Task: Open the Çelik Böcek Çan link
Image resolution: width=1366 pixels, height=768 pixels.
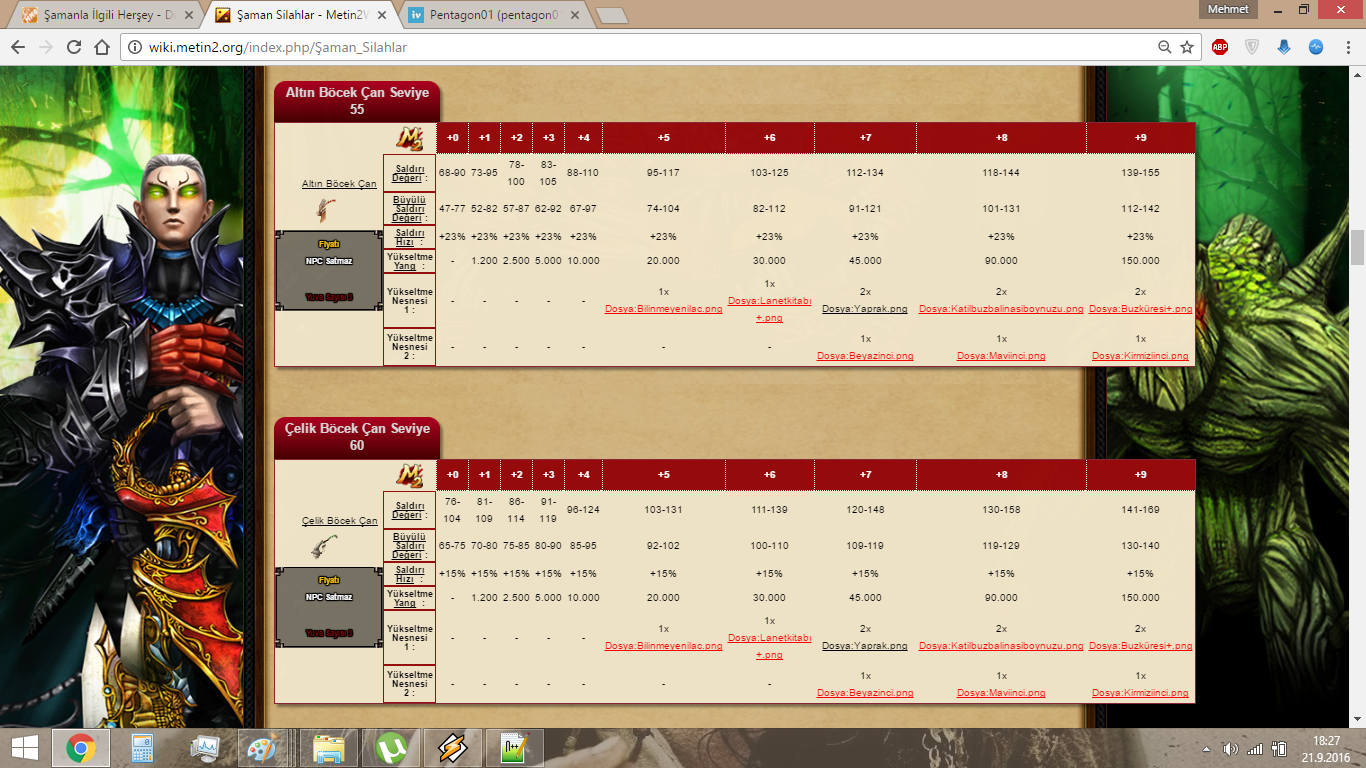Action: click(339, 521)
